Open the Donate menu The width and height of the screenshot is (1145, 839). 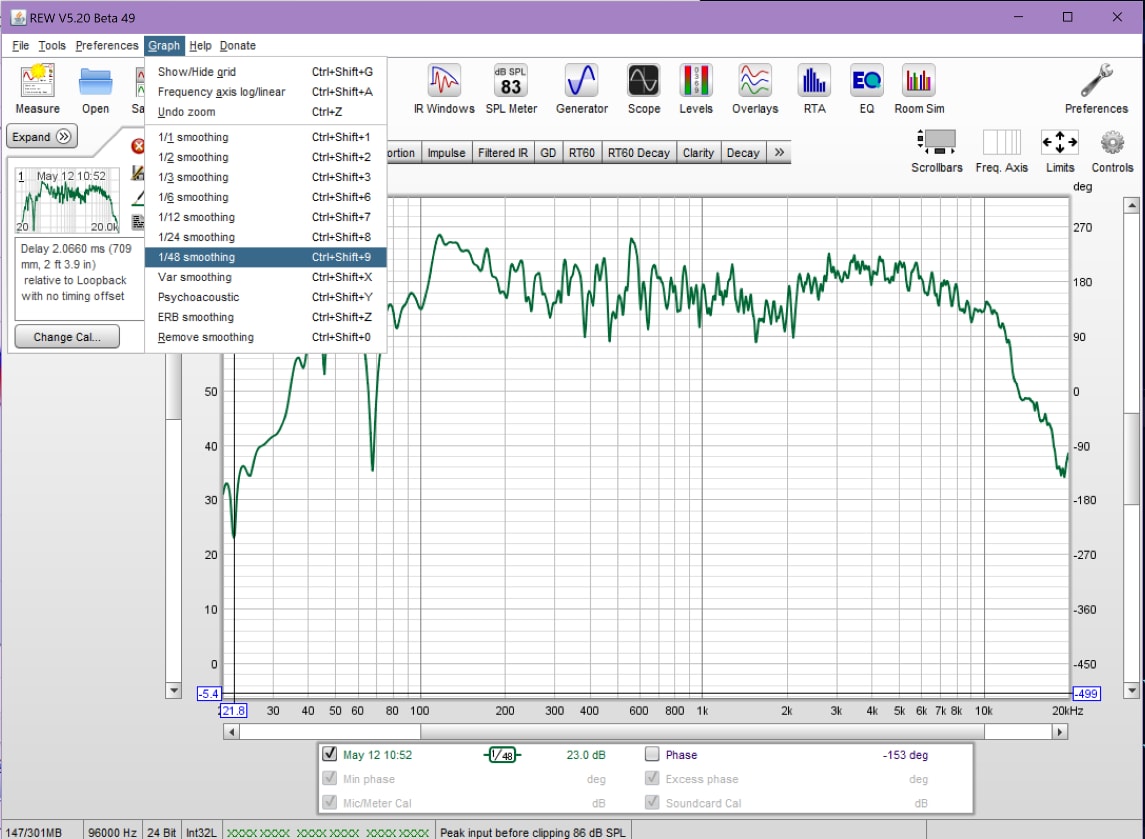click(x=237, y=45)
